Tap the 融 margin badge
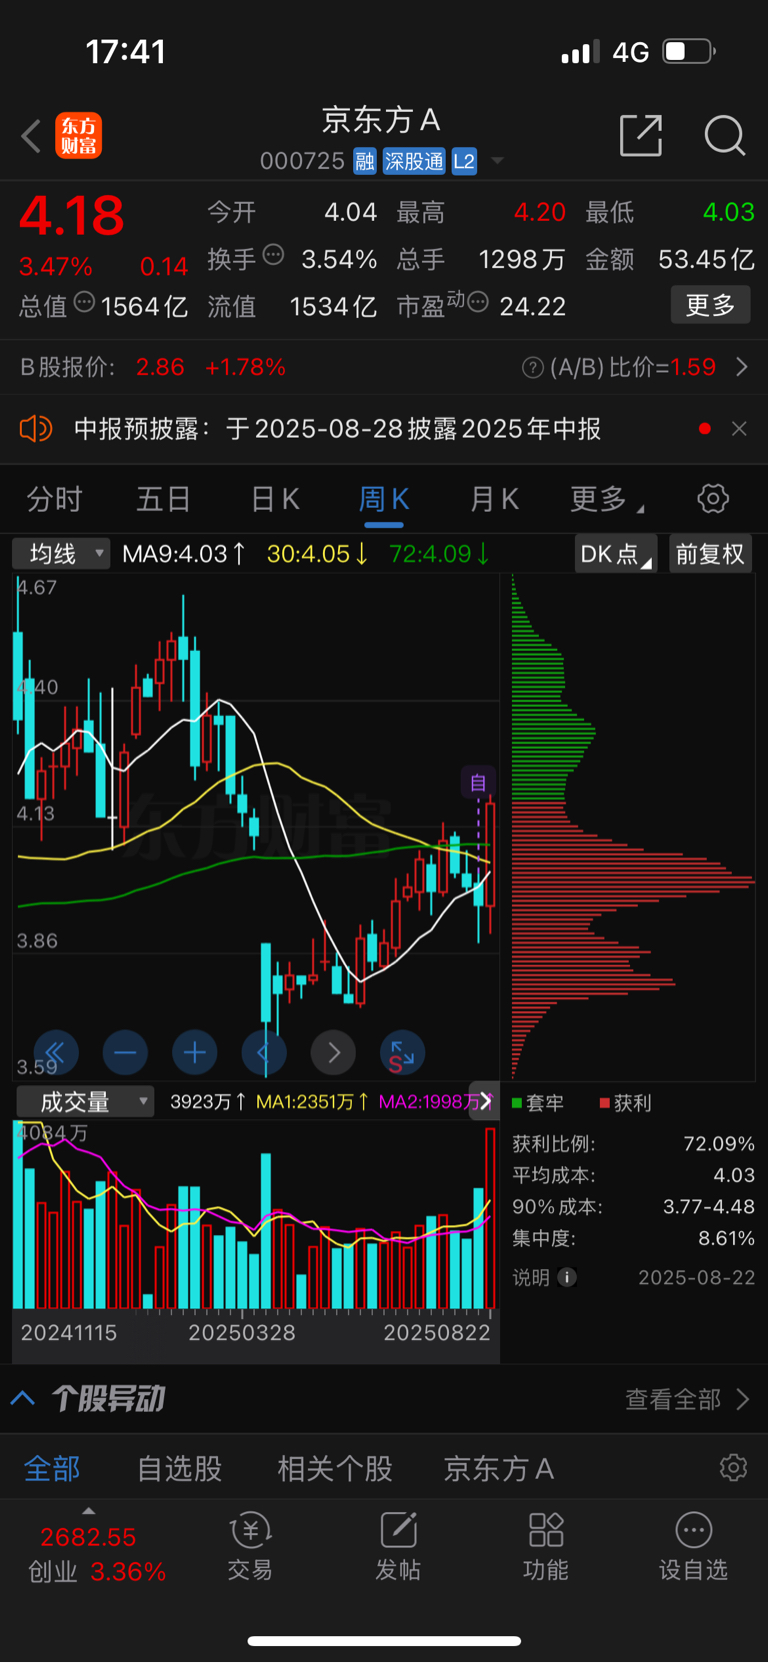This screenshot has height=1663, width=768. (365, 161)
